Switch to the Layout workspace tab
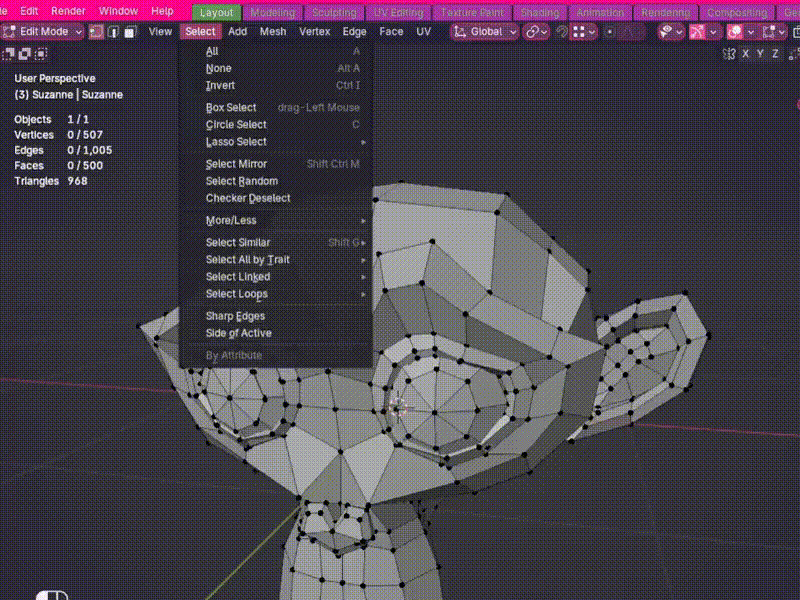 [216, 12]
